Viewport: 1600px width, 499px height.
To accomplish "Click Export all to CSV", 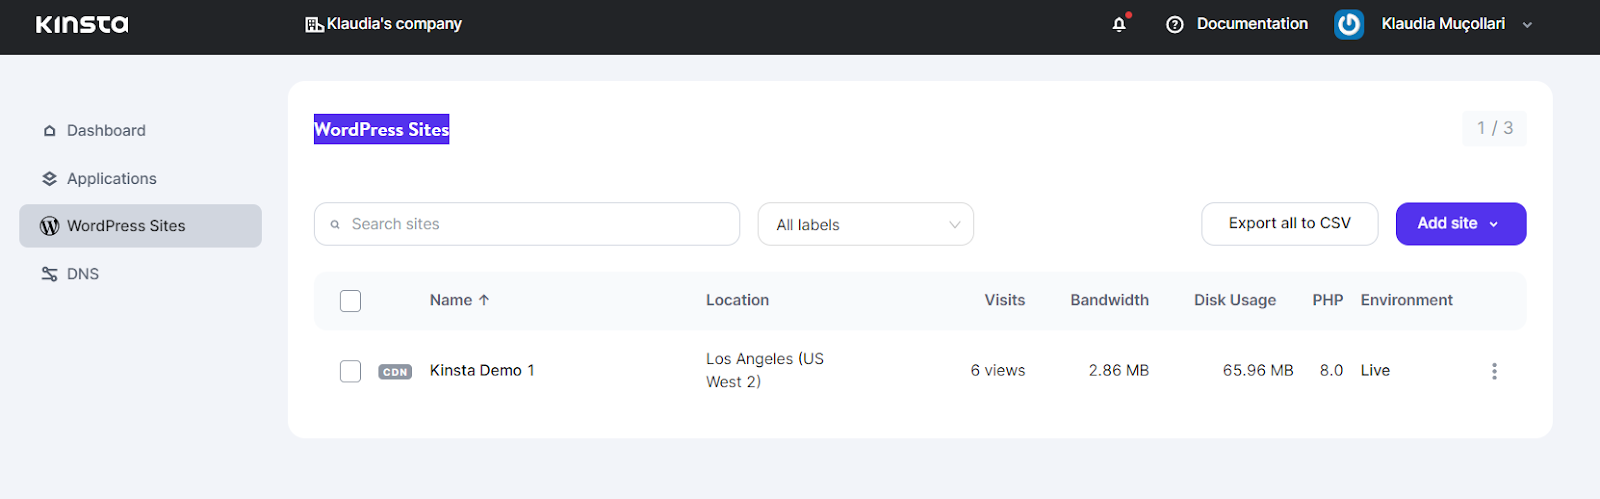I will pos(1289,224).
